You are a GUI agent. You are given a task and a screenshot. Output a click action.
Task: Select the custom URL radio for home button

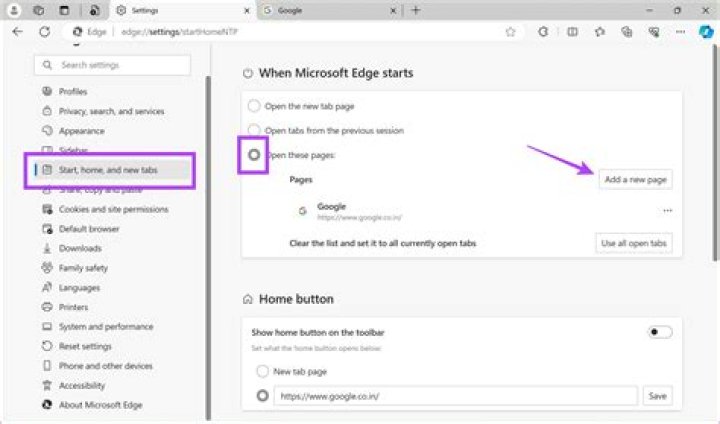tap(262, 396)
